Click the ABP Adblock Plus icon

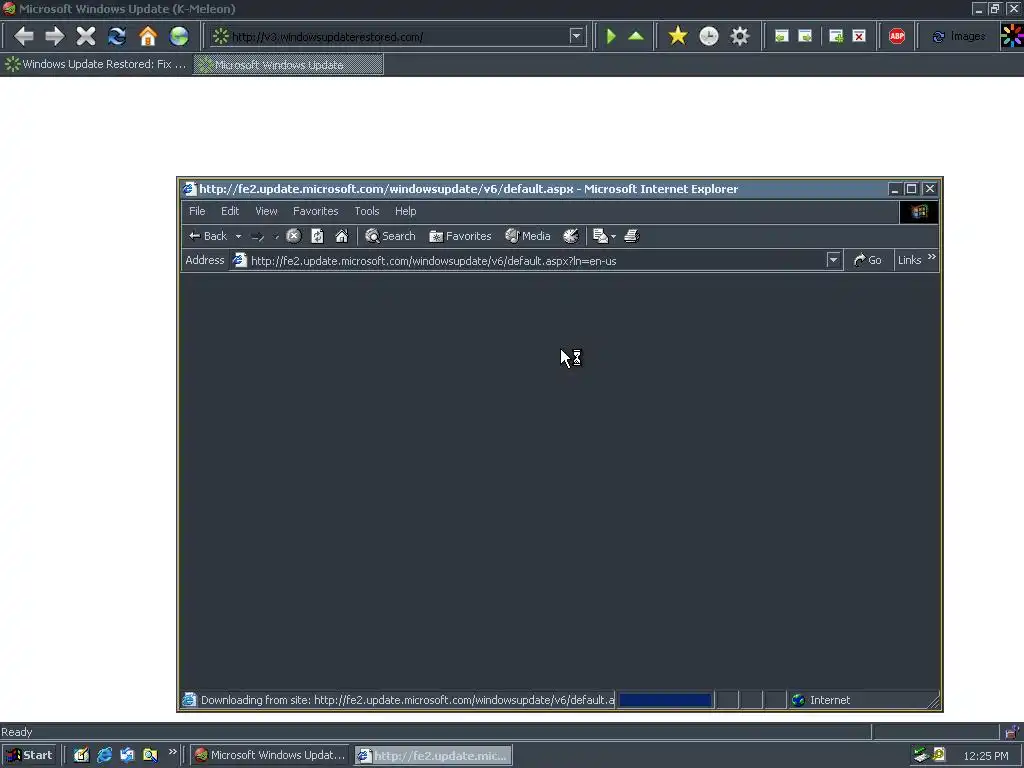click(897, 36)
